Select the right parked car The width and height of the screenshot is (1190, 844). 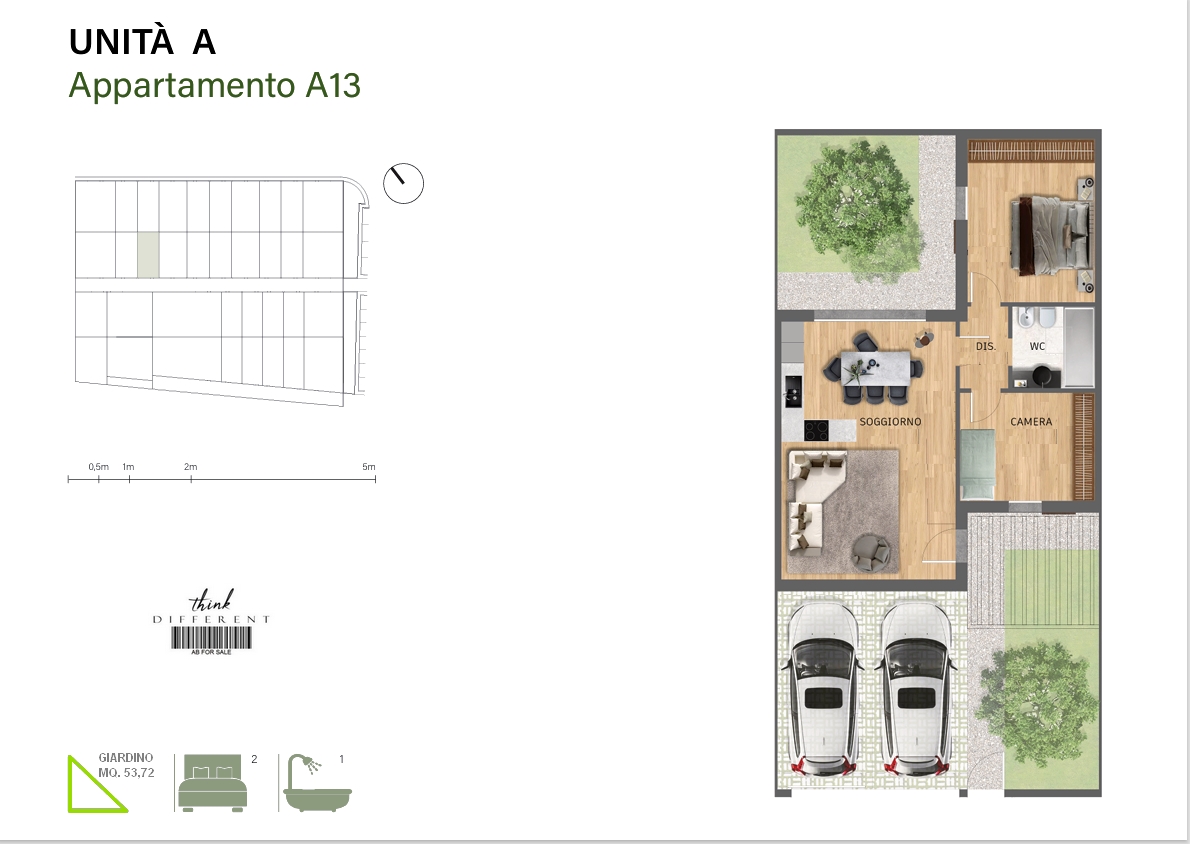[x=915, y=688]
